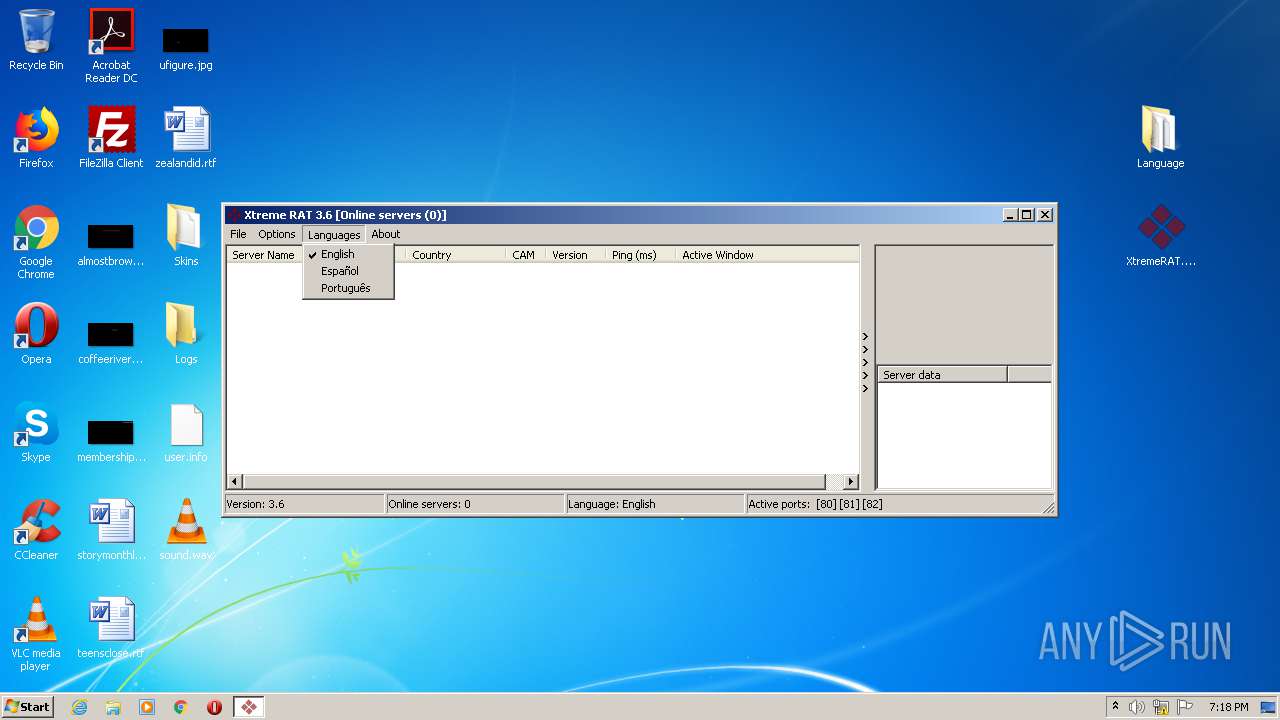Open the FileZilla Client desktop shortcut

click(x=111, y=139)
